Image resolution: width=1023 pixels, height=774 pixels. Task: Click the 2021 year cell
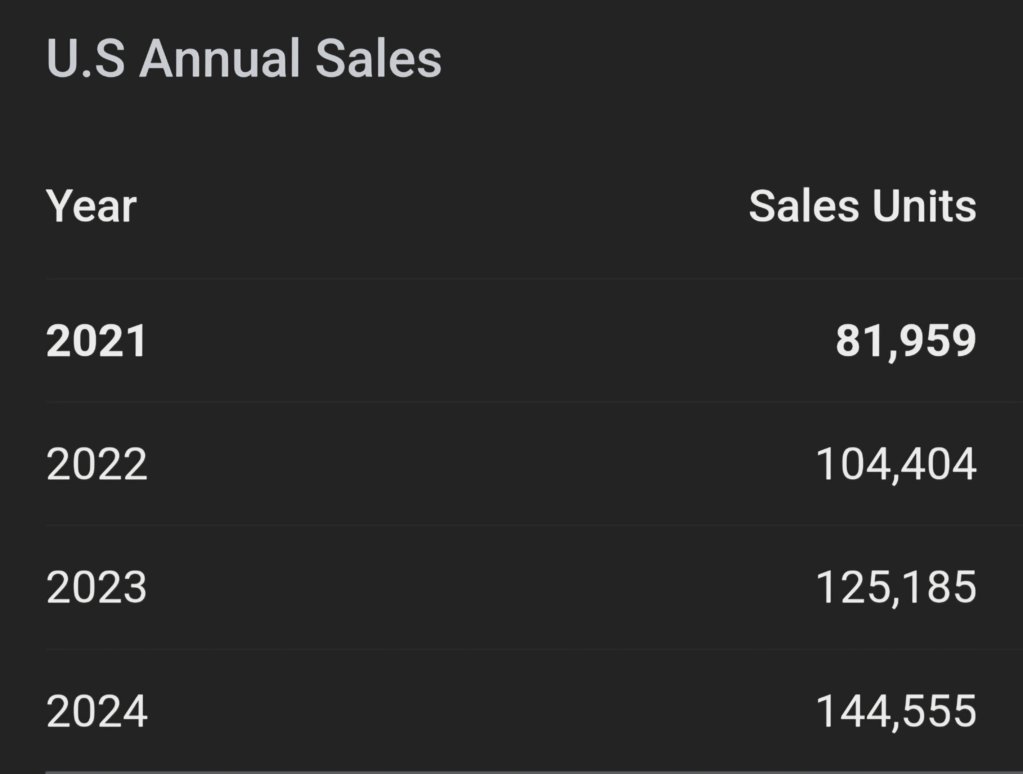pyautogui.click(x=97, y=341)
